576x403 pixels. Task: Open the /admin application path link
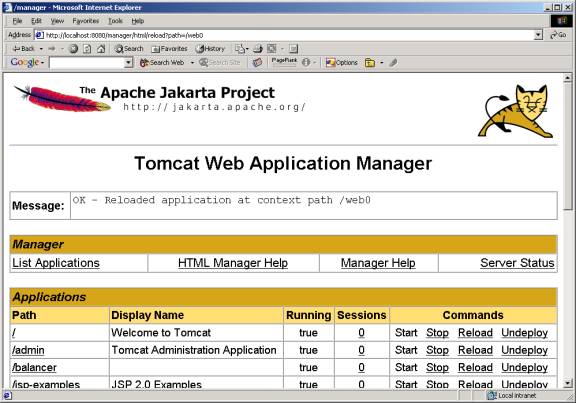tap(28, 350)
